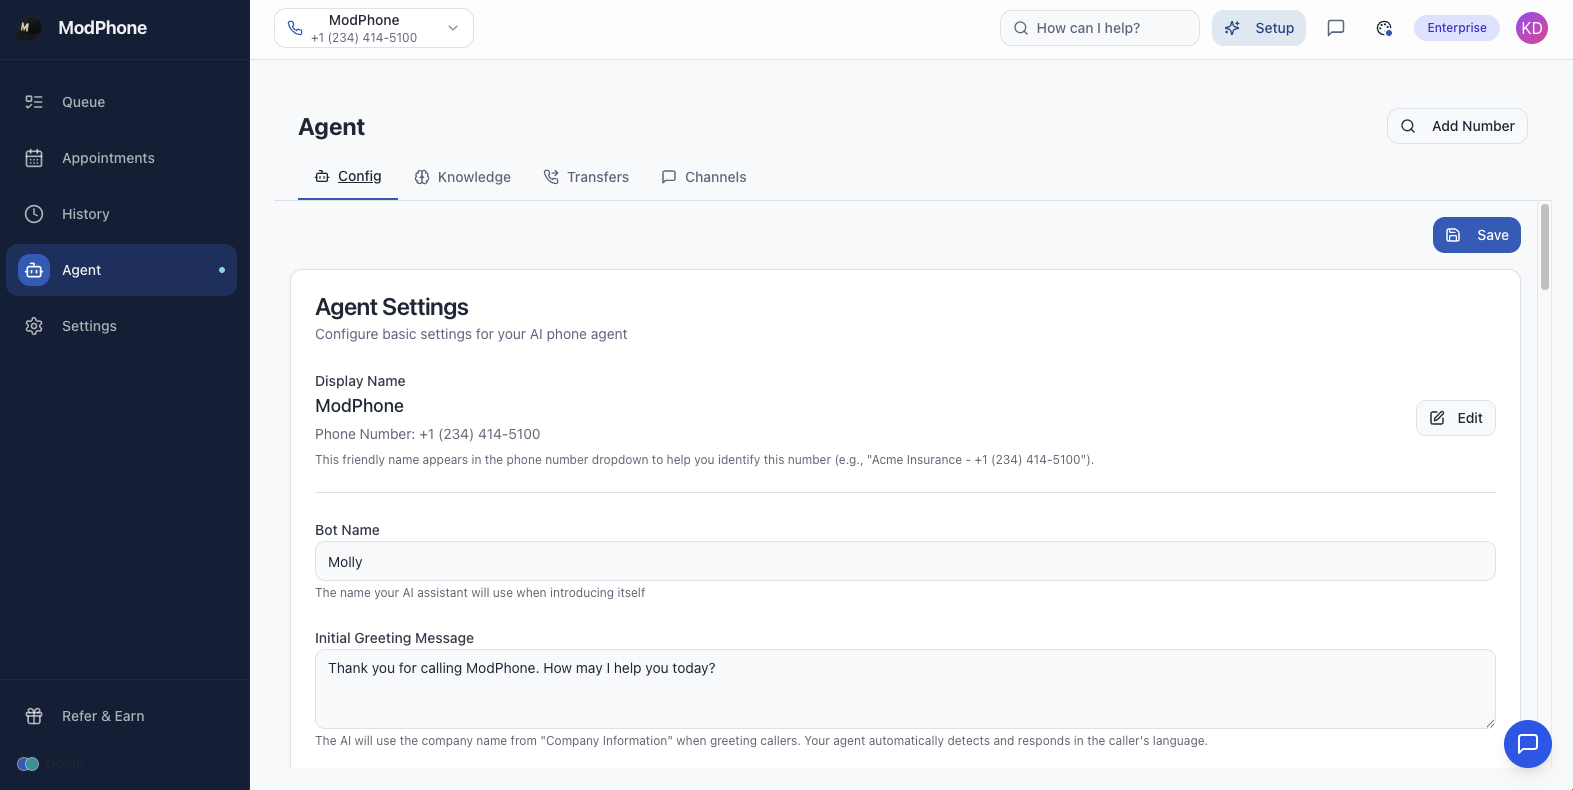The width and height of the screenshot is (1573, 790).
Task: Edit the Display Name
Action: (1456, 418)
